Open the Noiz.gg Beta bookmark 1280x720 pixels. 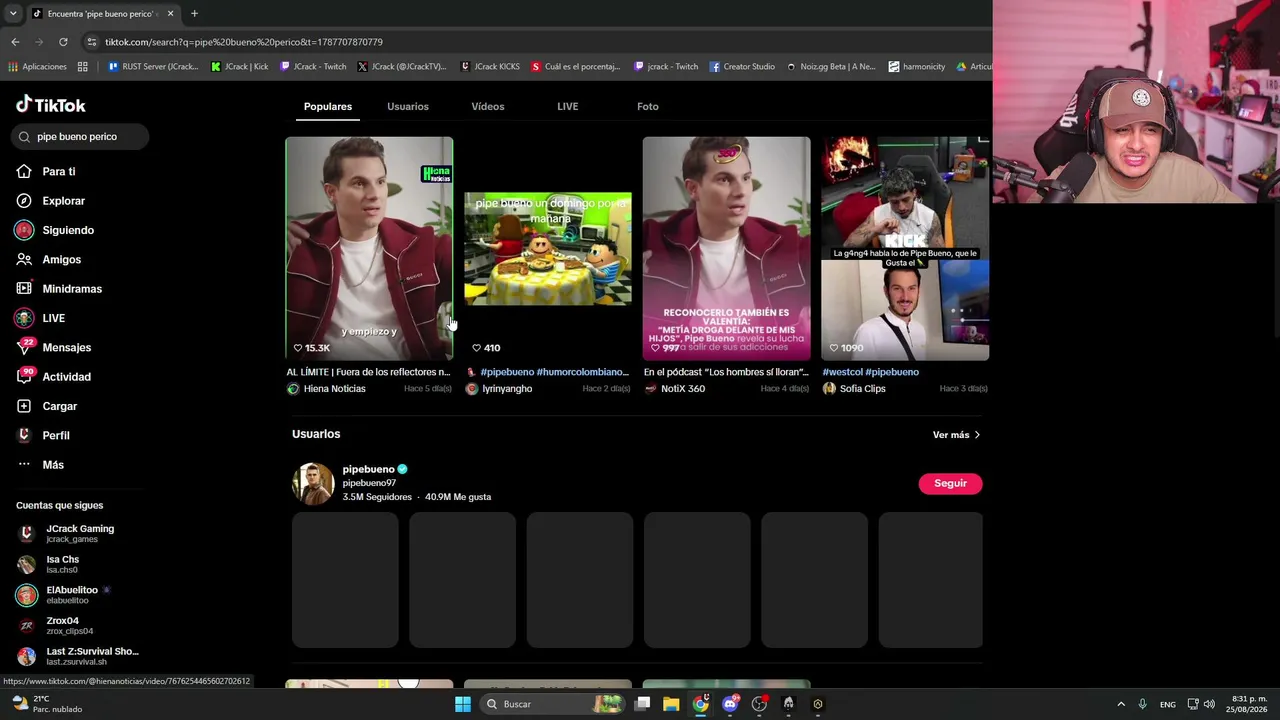(831, 67)
